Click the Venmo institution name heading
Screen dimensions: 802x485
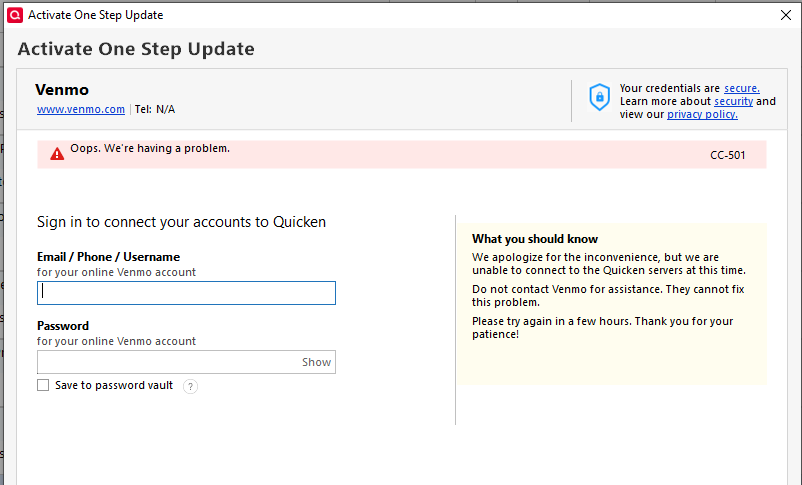click(62, 90)
